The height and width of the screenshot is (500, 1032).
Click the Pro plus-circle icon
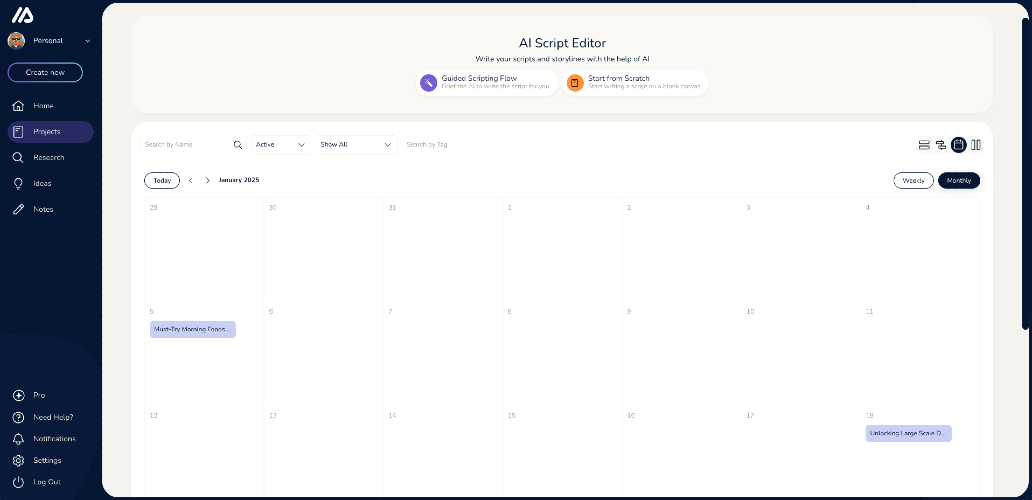click(x=18, y=395)
